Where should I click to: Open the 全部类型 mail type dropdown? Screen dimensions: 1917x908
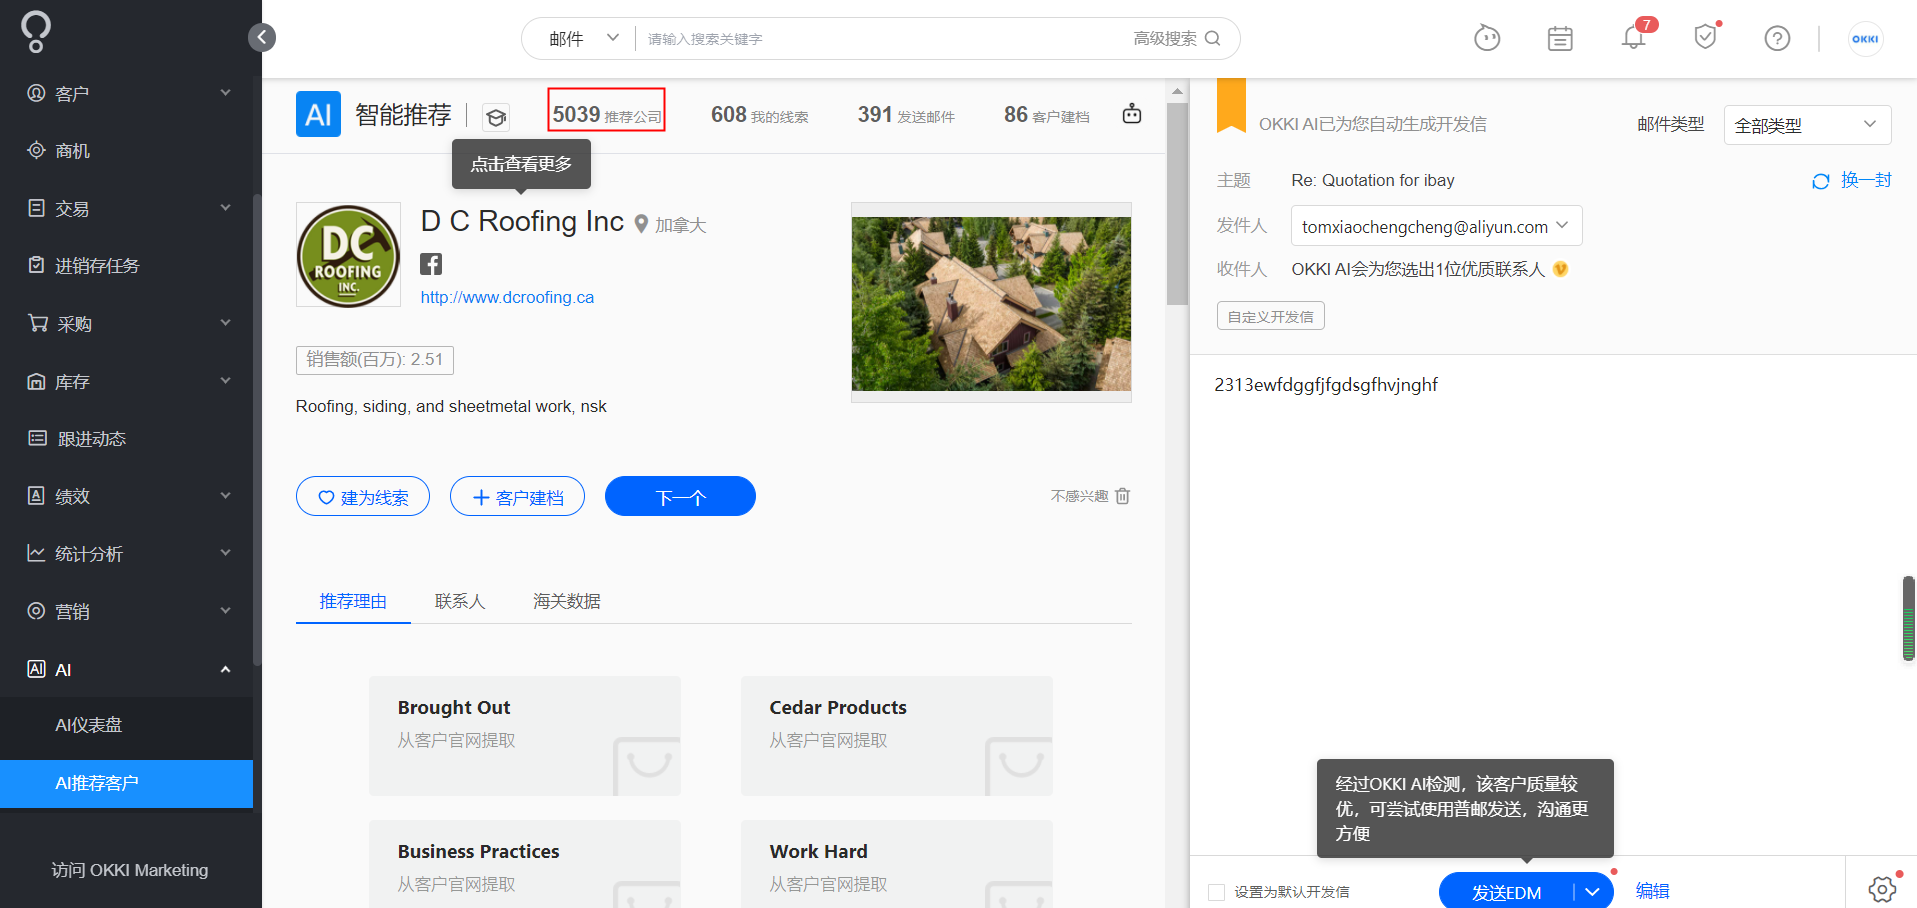pos(1806,124)
